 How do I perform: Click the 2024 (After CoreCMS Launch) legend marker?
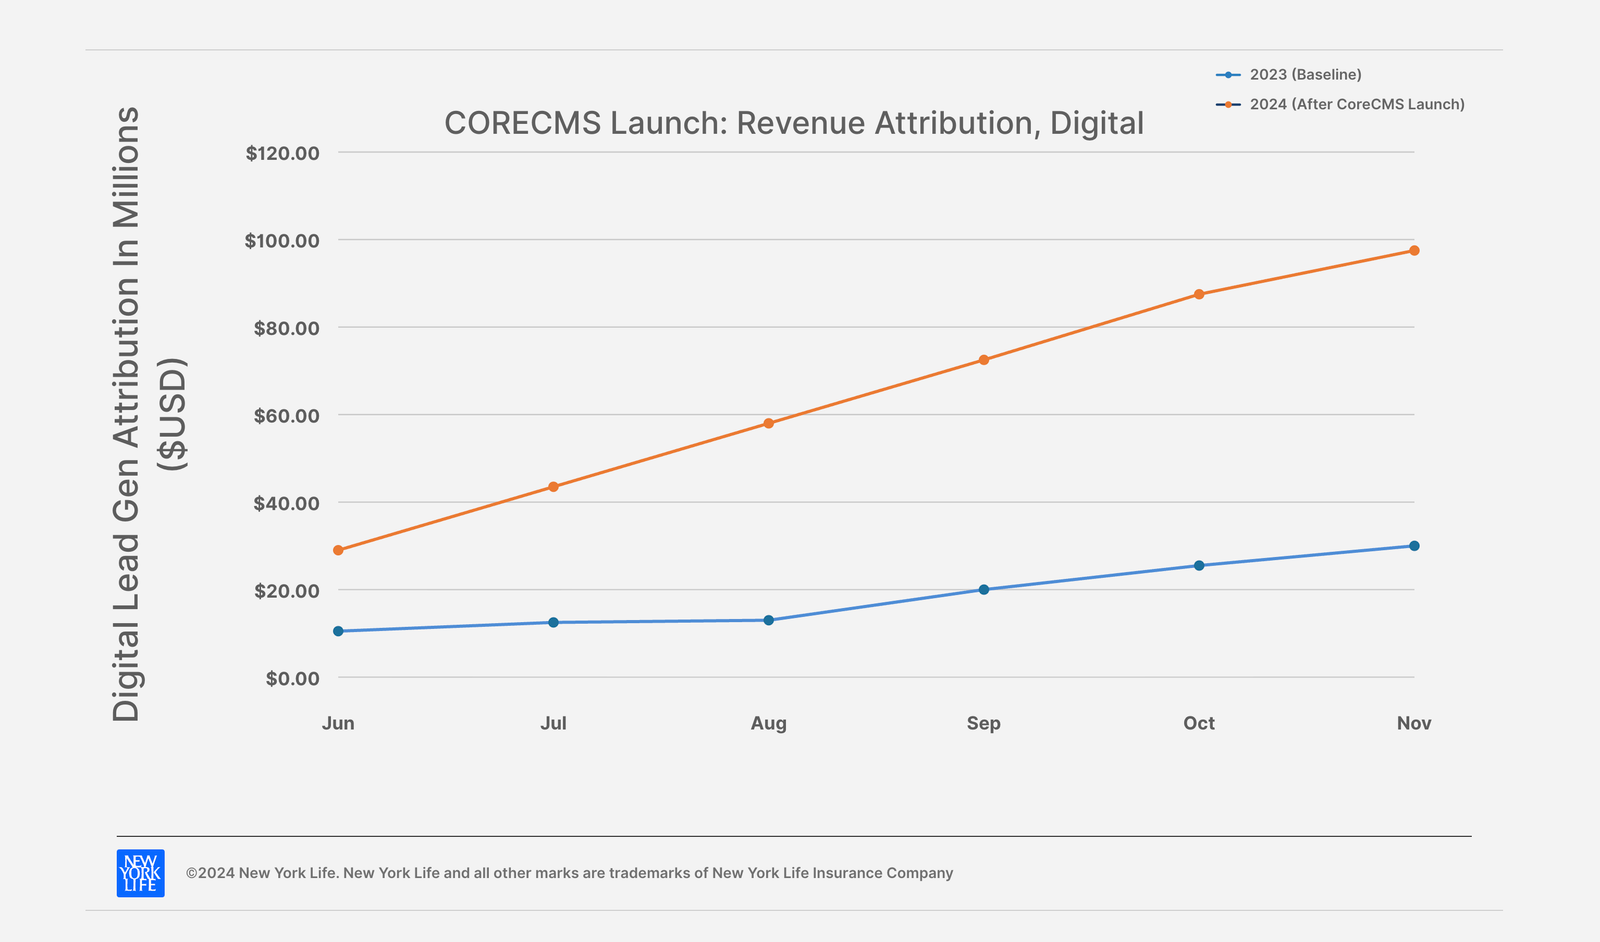click(1228, 104)
